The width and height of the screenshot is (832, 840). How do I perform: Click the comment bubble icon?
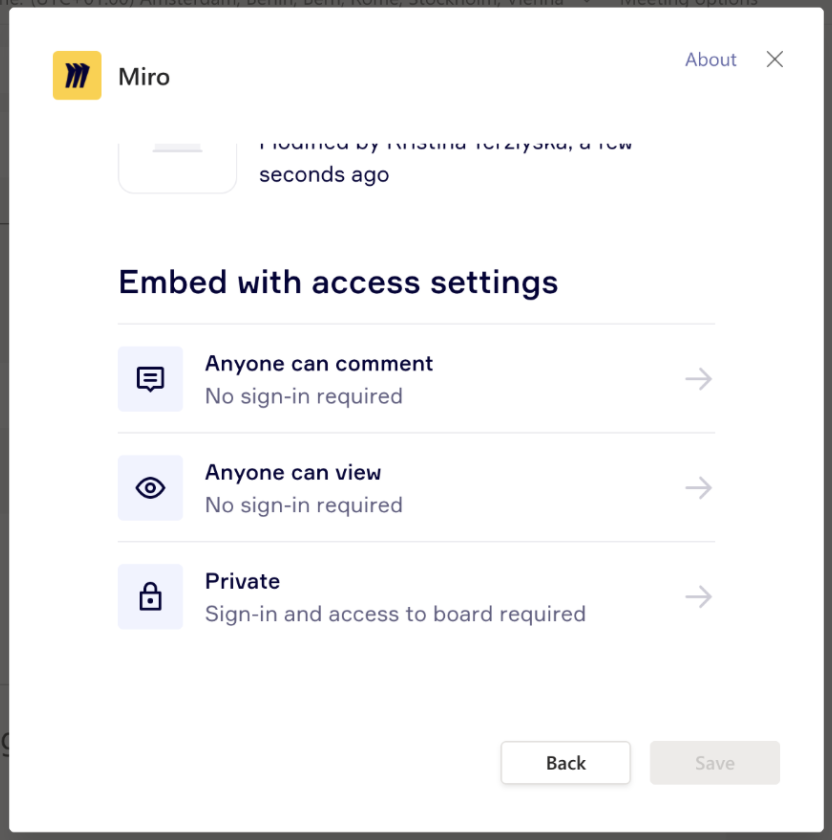pyautogui.click(x=150, y=379)
